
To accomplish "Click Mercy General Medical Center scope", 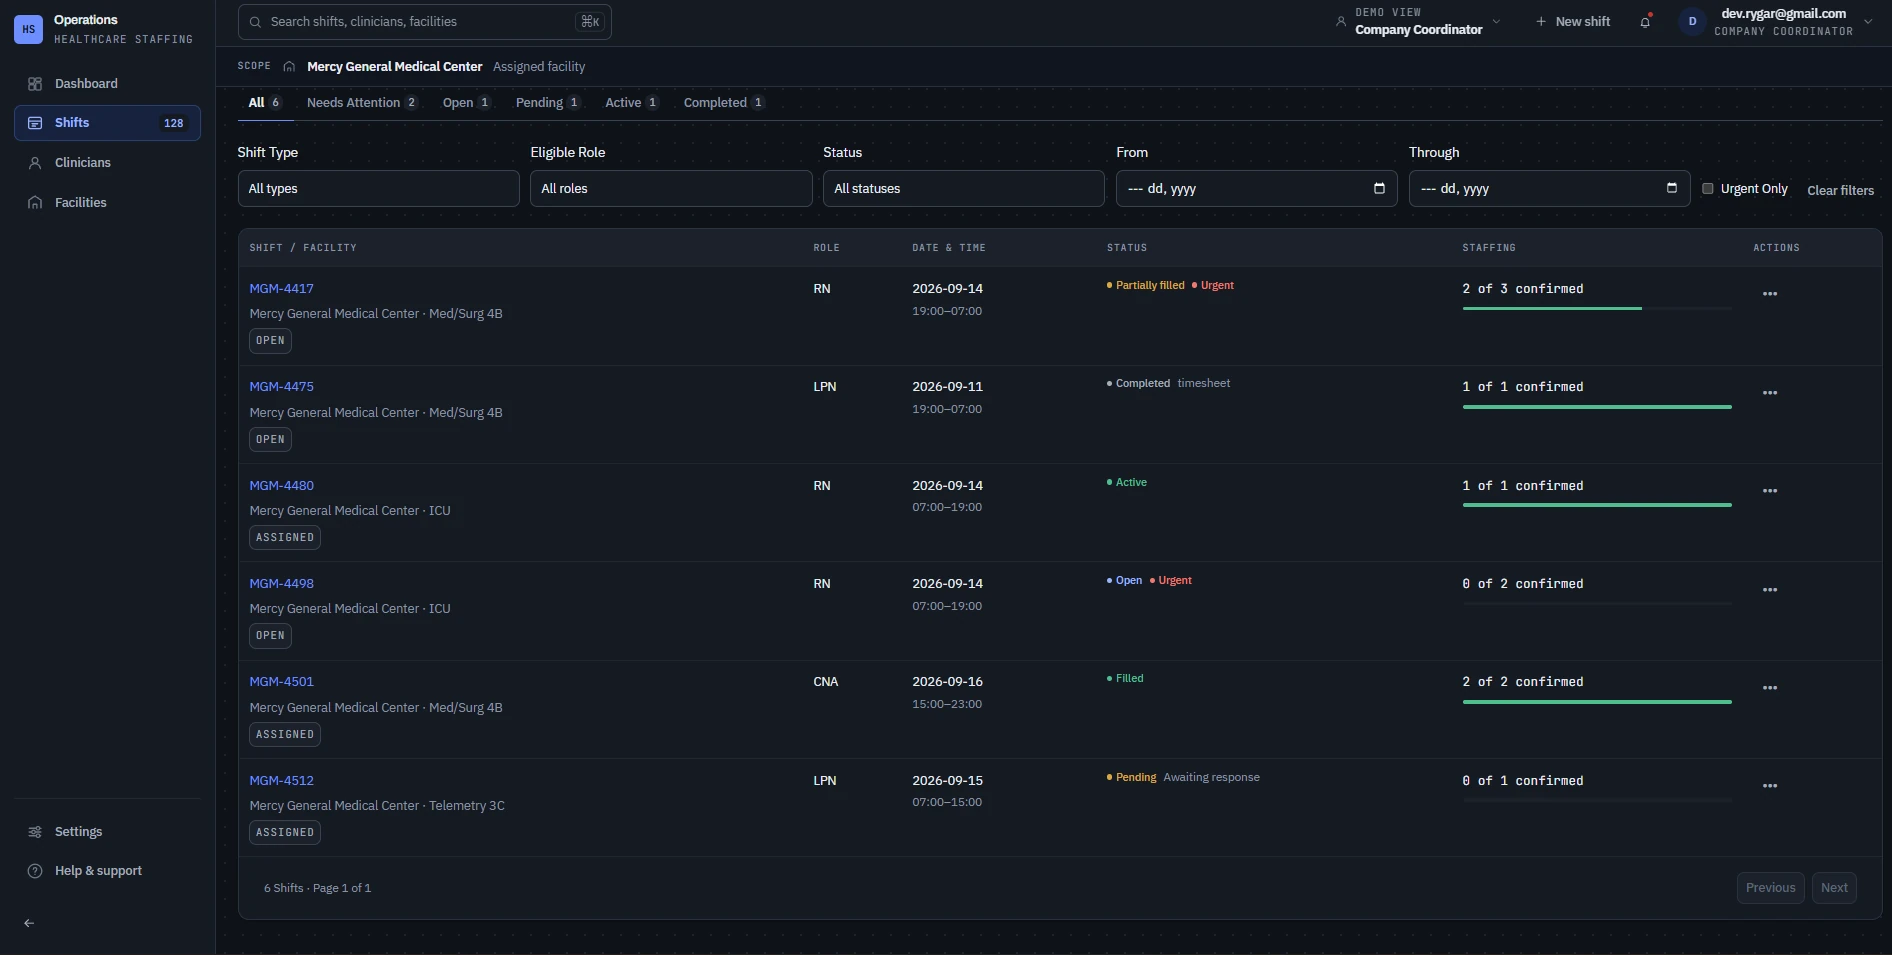I will click(x=394, y=66).
